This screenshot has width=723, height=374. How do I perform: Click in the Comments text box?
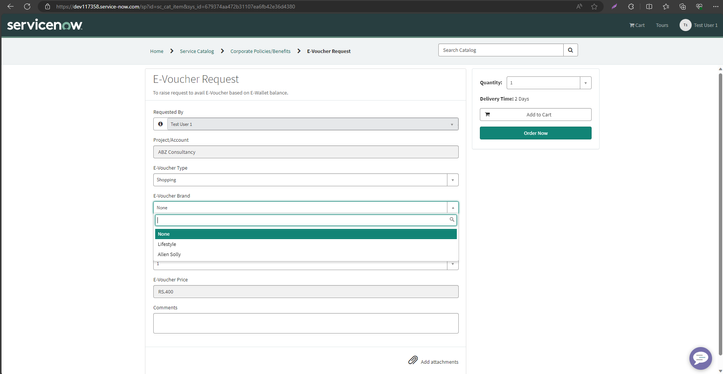click(306, 323)
